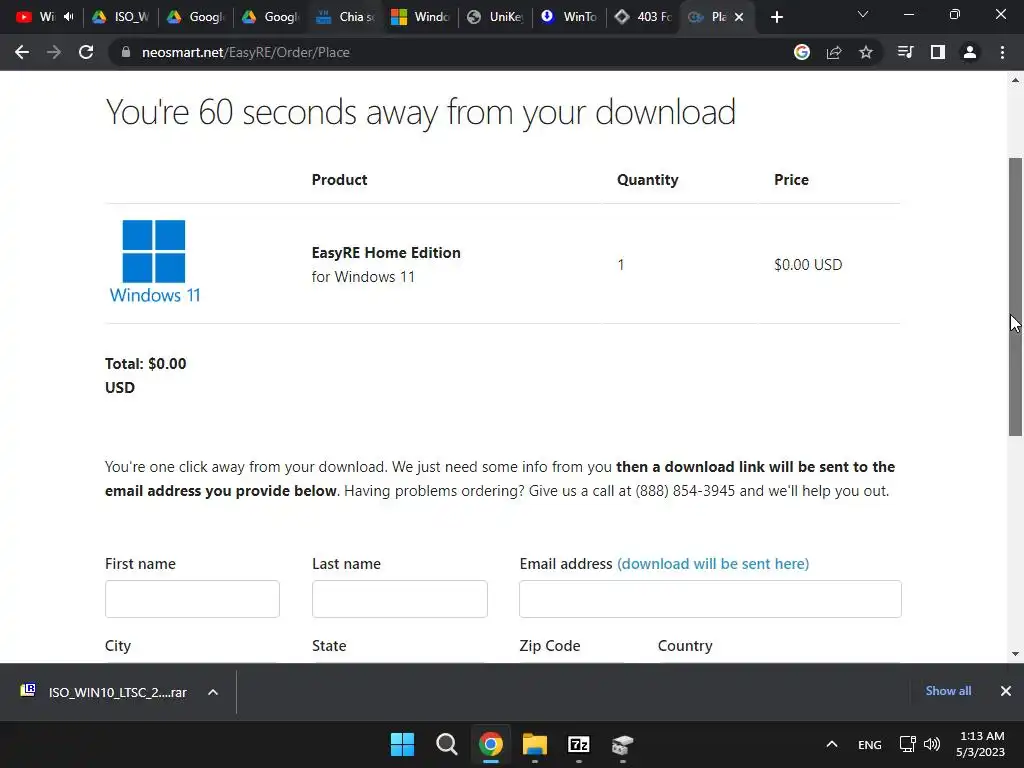
Task: View site security lock info
Action: click(x=126, y=52)
